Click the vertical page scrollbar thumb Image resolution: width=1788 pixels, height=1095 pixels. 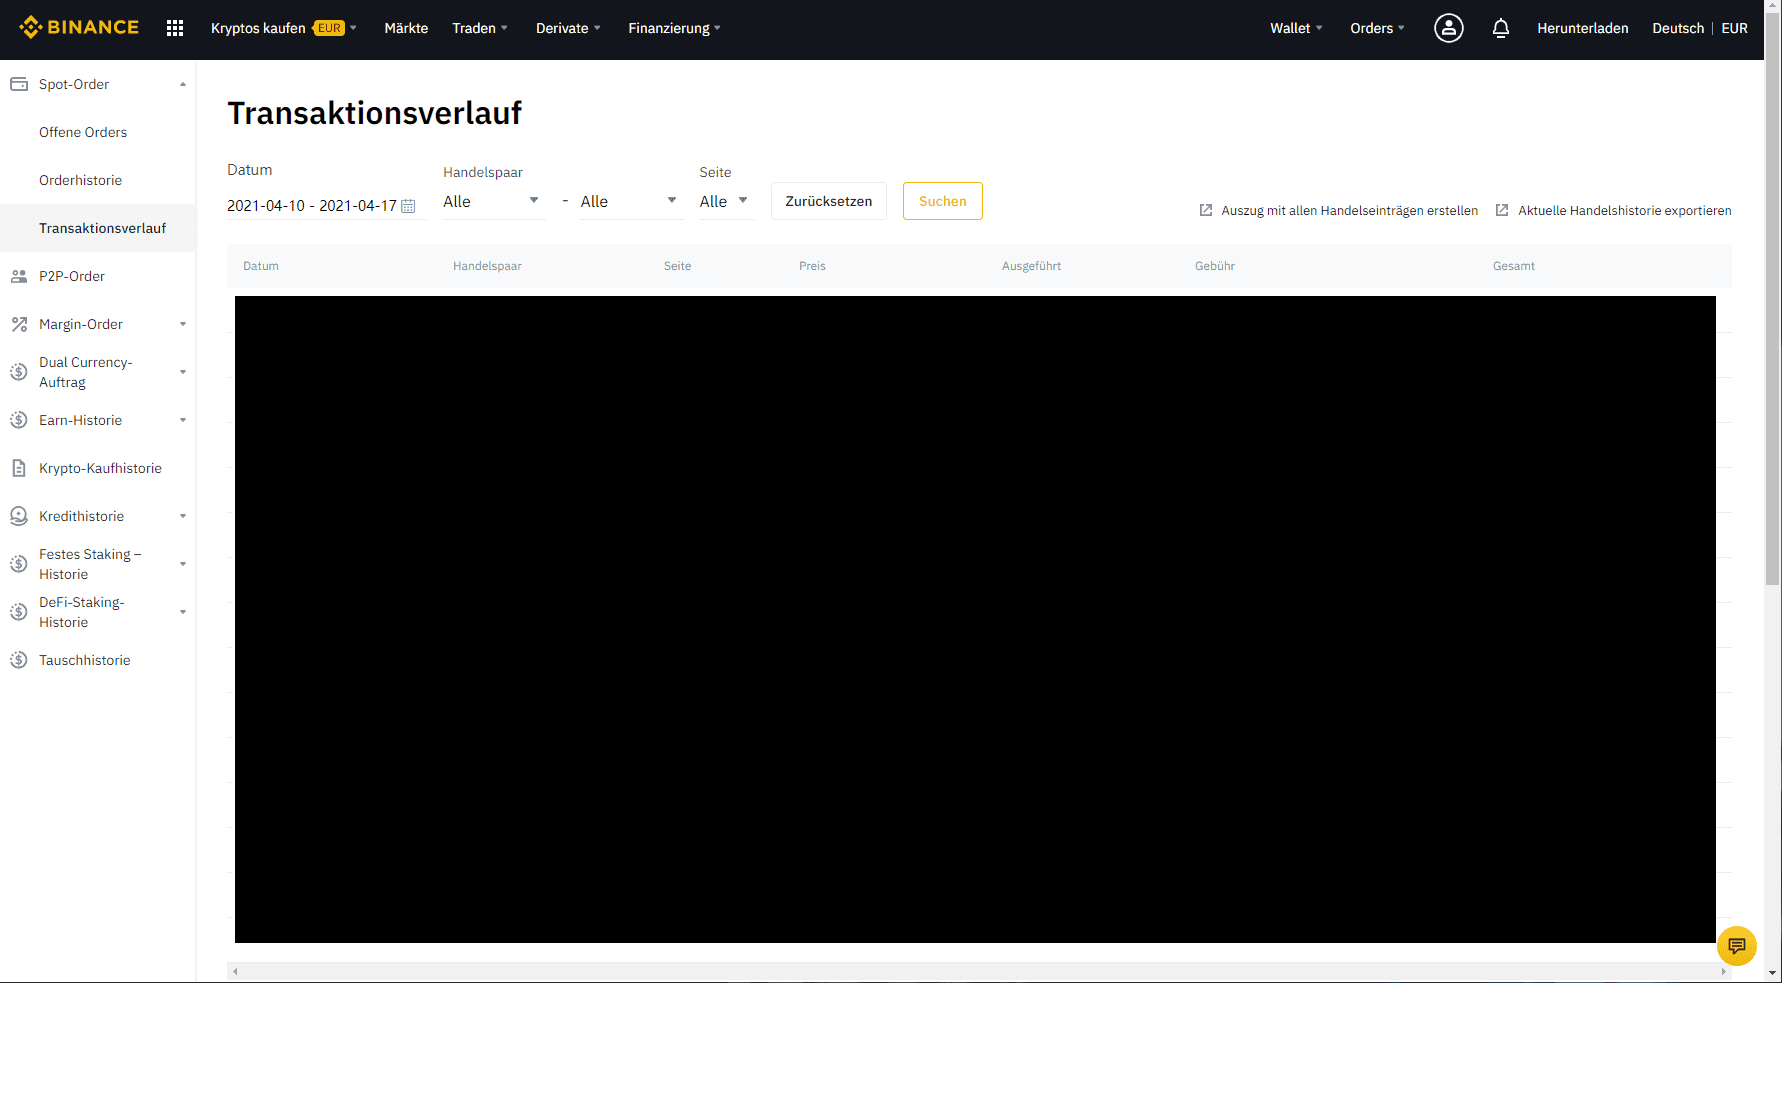click(1773, 300)
